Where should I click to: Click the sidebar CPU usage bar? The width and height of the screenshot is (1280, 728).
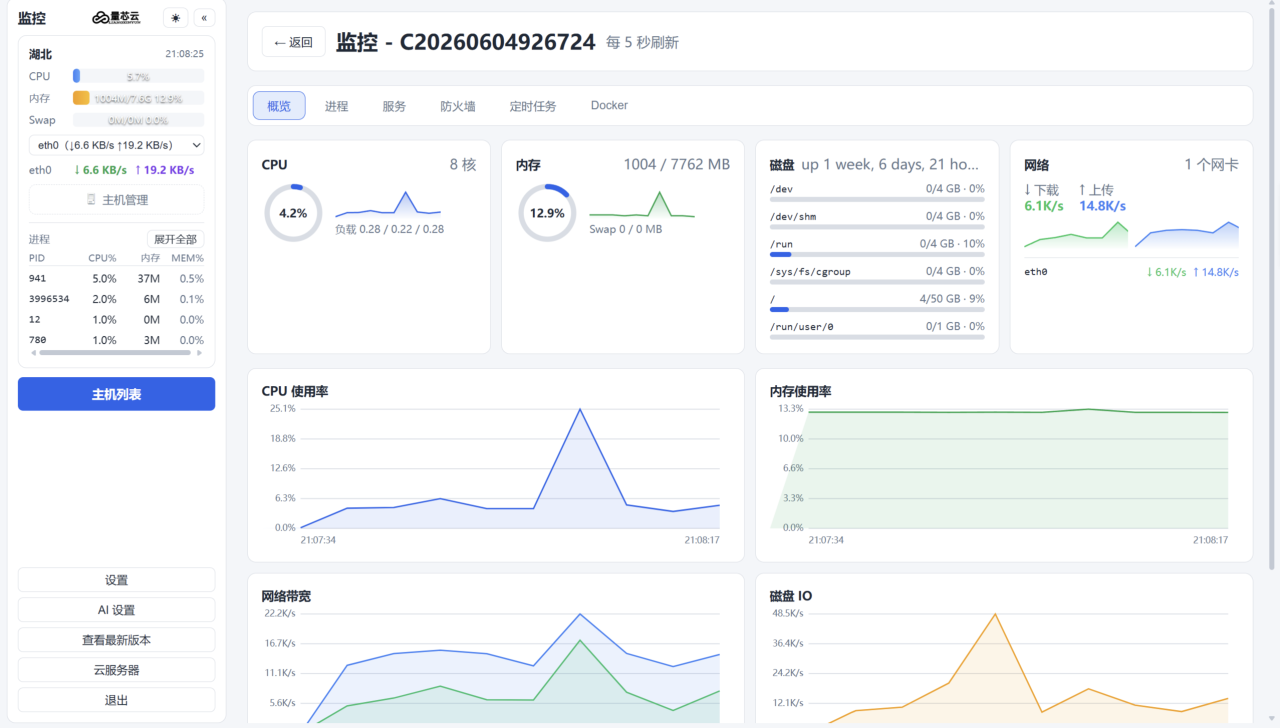click(138, 76)
